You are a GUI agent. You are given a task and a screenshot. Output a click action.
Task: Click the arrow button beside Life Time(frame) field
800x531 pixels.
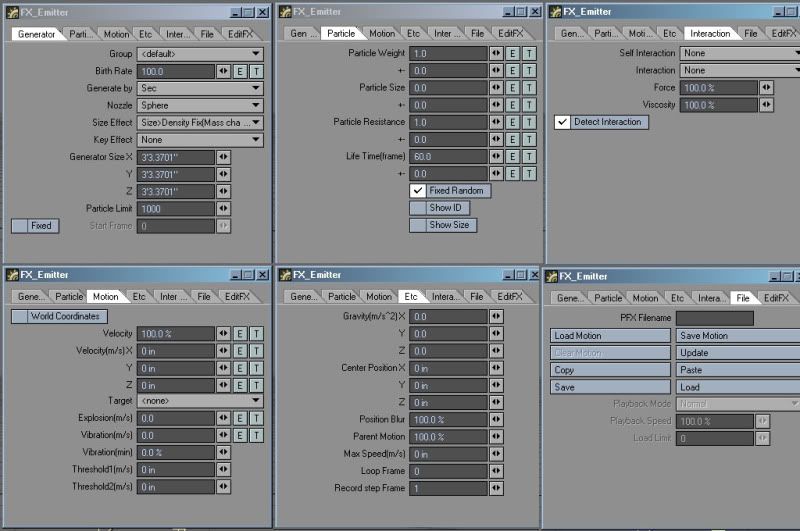pyautogui.click(x=496, y=157)
